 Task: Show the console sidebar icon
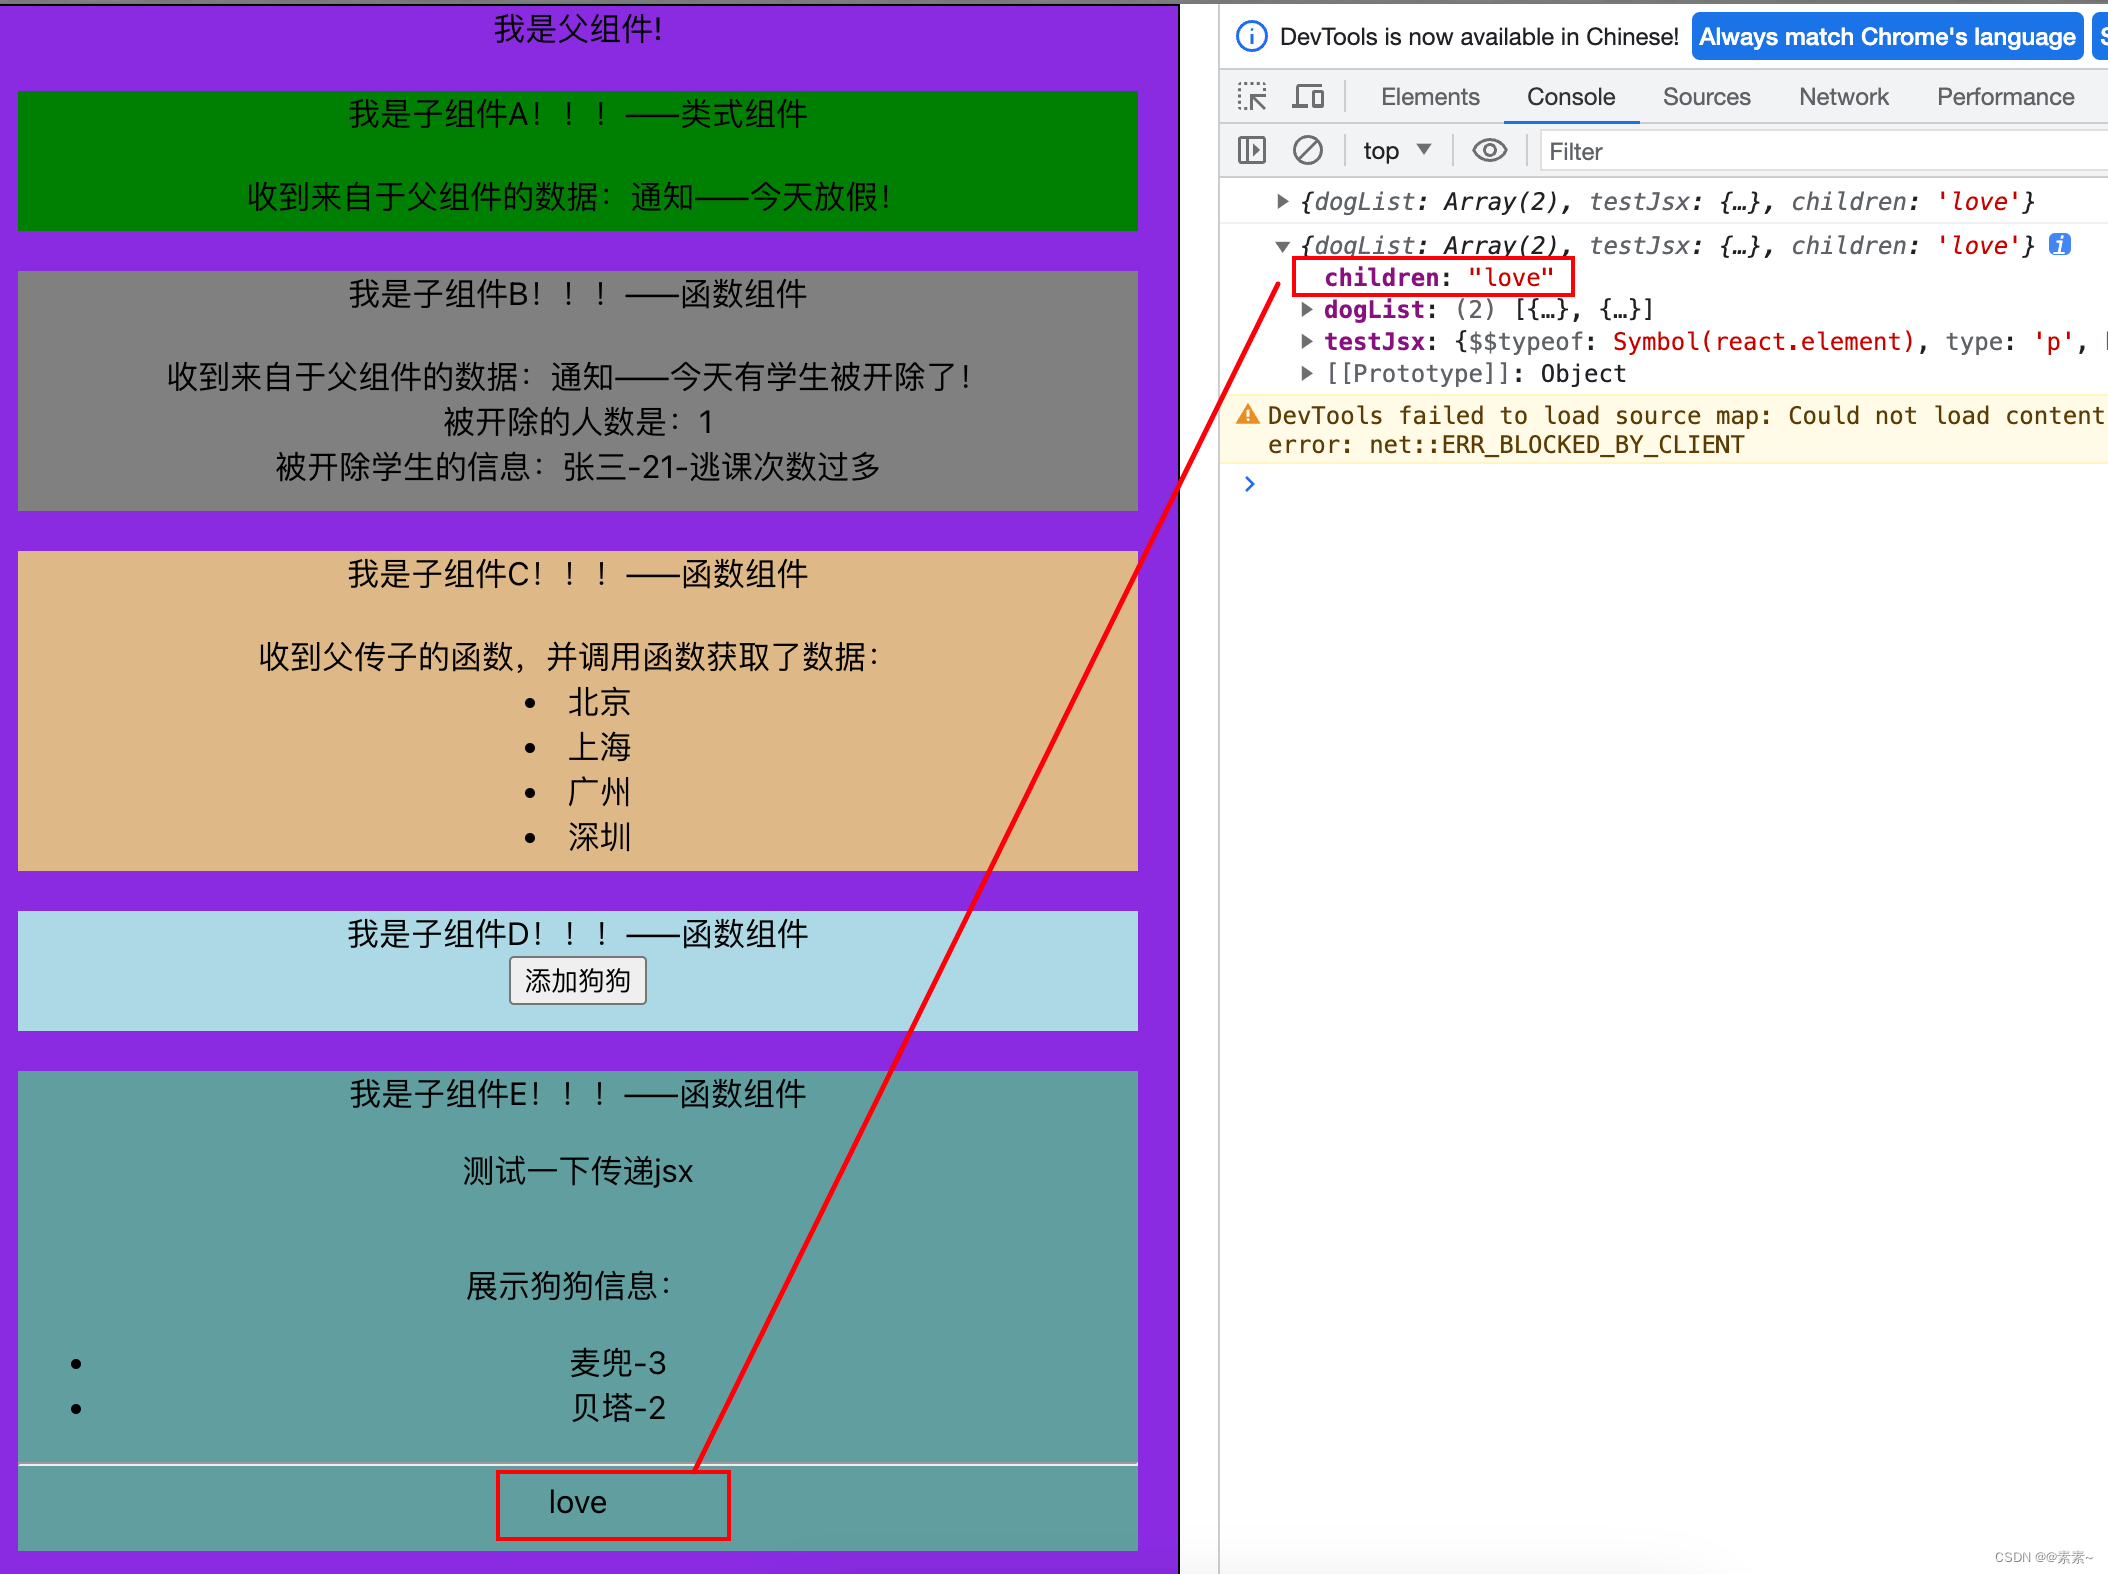pos(1251,151)
